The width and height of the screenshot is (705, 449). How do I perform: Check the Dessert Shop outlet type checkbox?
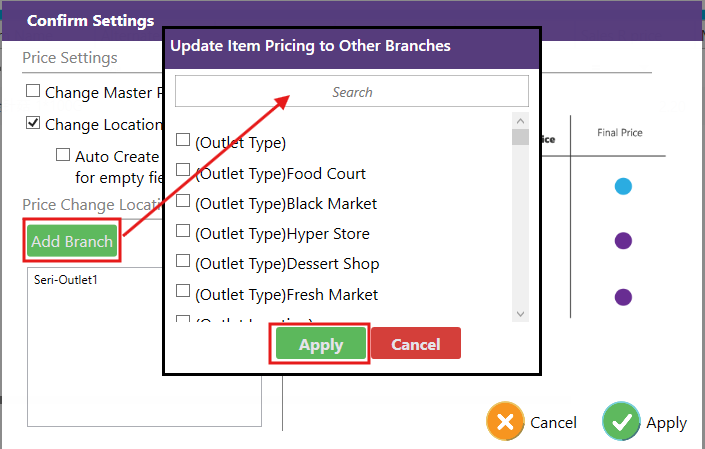coord(183,262)
